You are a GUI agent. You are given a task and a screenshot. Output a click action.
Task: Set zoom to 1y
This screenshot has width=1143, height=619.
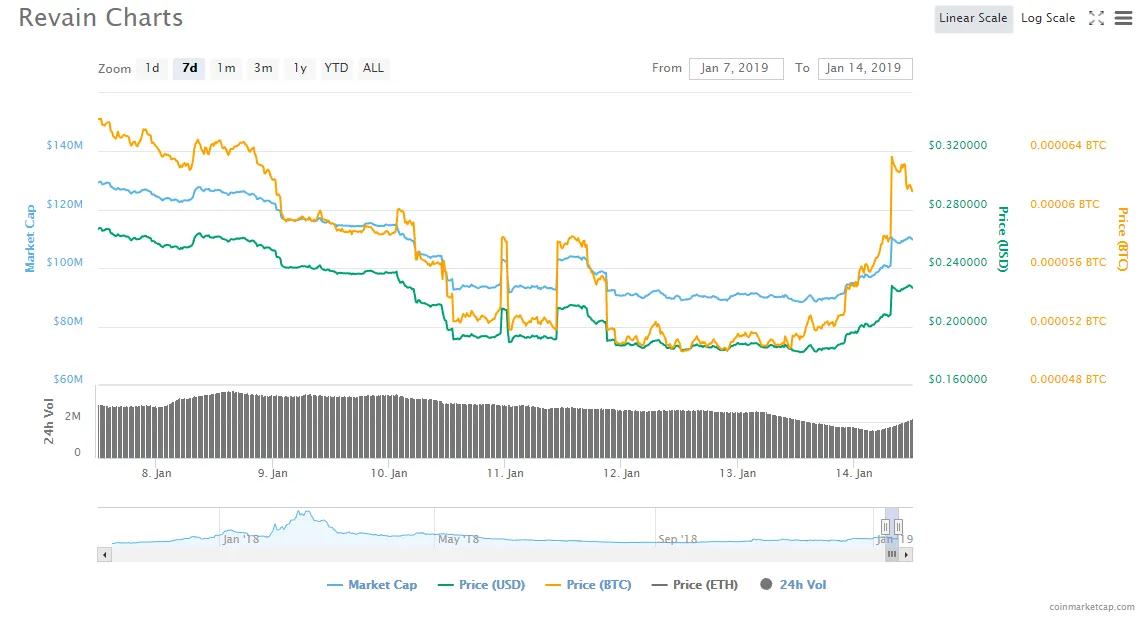coord(300,68)
